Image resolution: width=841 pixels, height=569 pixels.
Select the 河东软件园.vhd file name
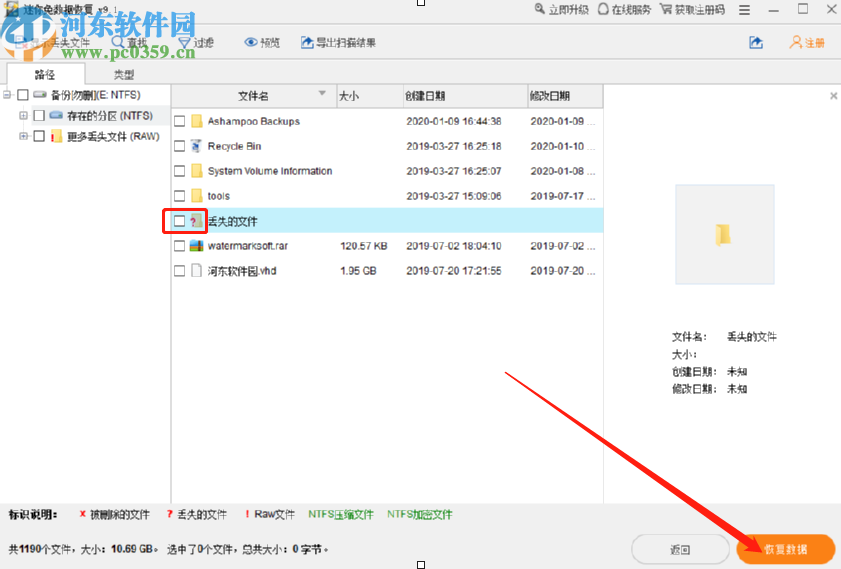point(242,271)
